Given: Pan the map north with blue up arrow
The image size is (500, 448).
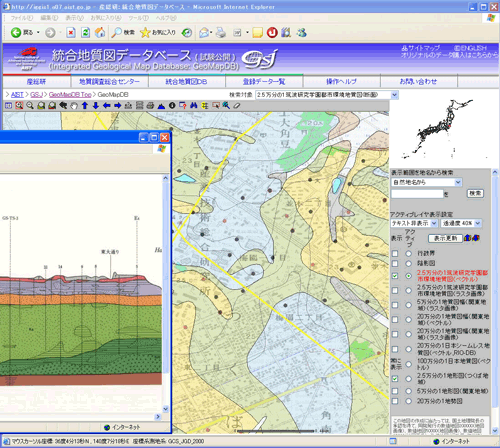Looking at the screenshot, I should pos(85,106).
